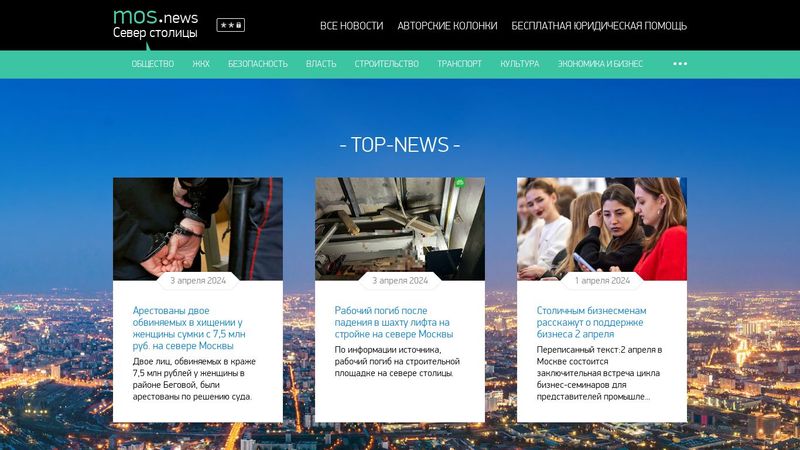Open headline about worker killed in elevator shaft
This screenshot has width=800, height=450.
[393, 322]
